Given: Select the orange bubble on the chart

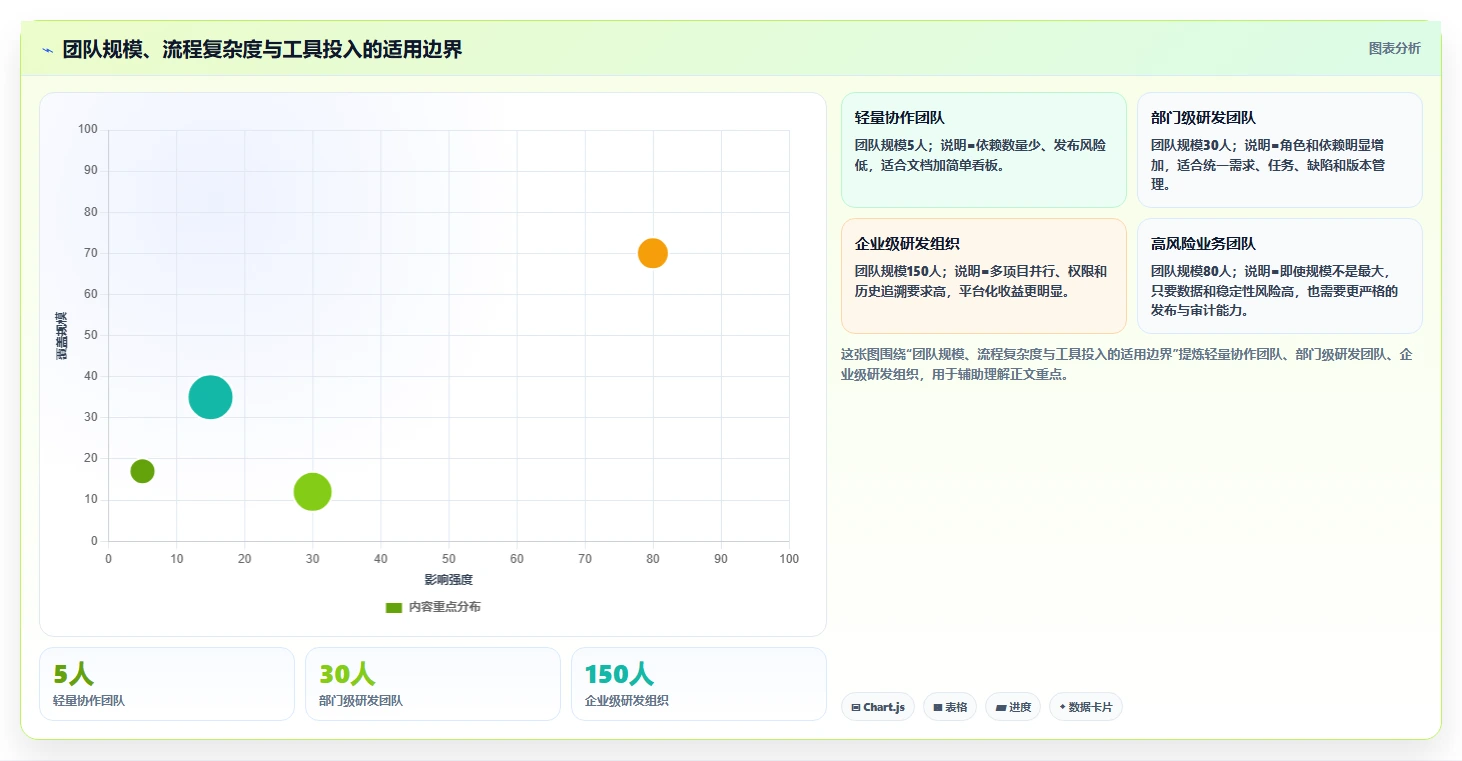Looking at the screenshot, I should [652, 253].
